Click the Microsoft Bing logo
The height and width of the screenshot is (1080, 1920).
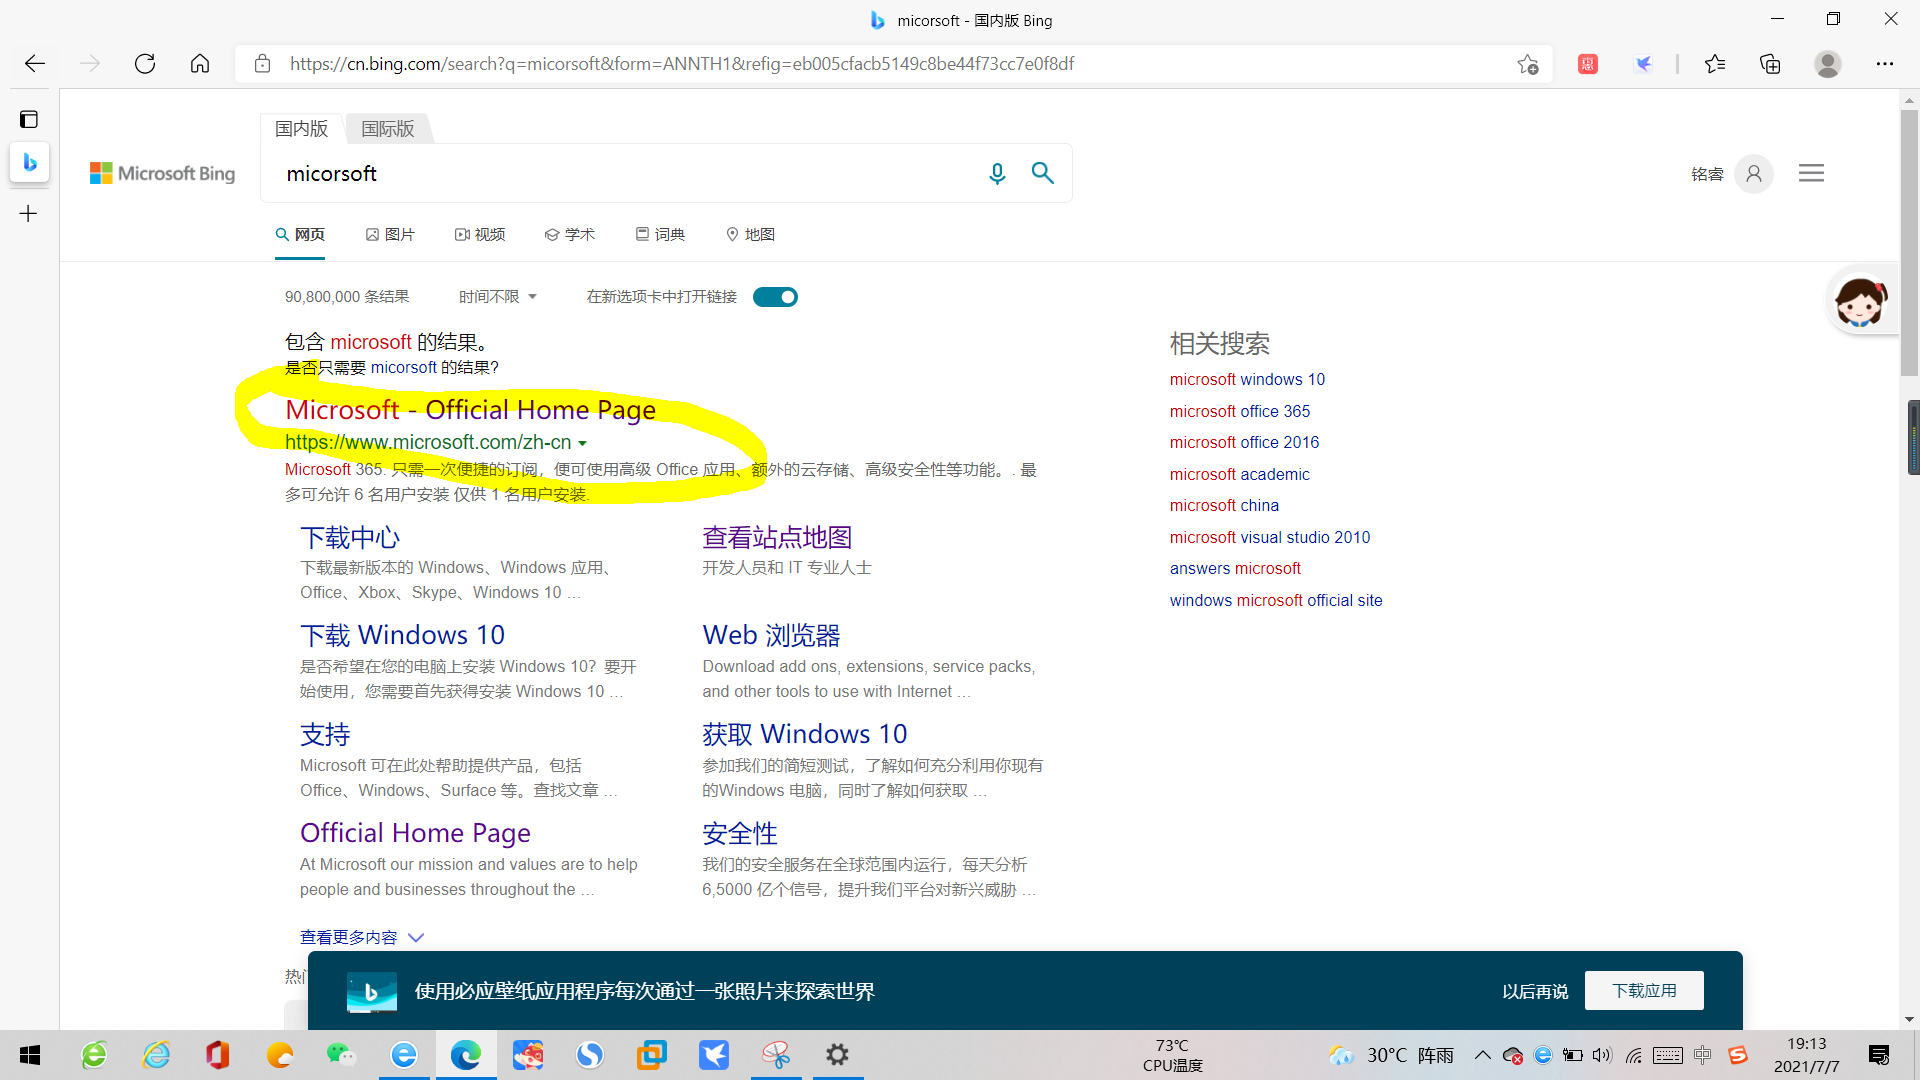[x=163, y=173]
